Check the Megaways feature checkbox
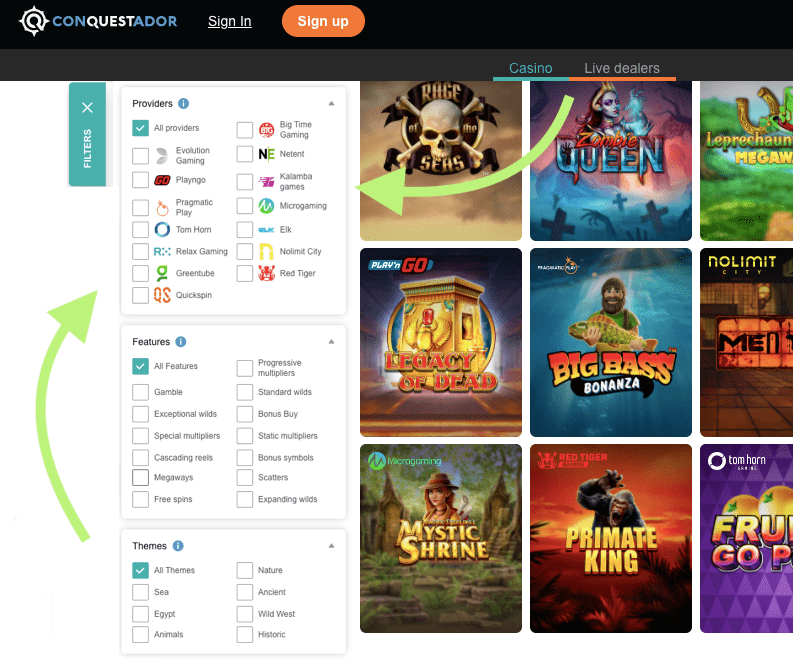Viewport: 793px width, 661px height. coord(141,477)
